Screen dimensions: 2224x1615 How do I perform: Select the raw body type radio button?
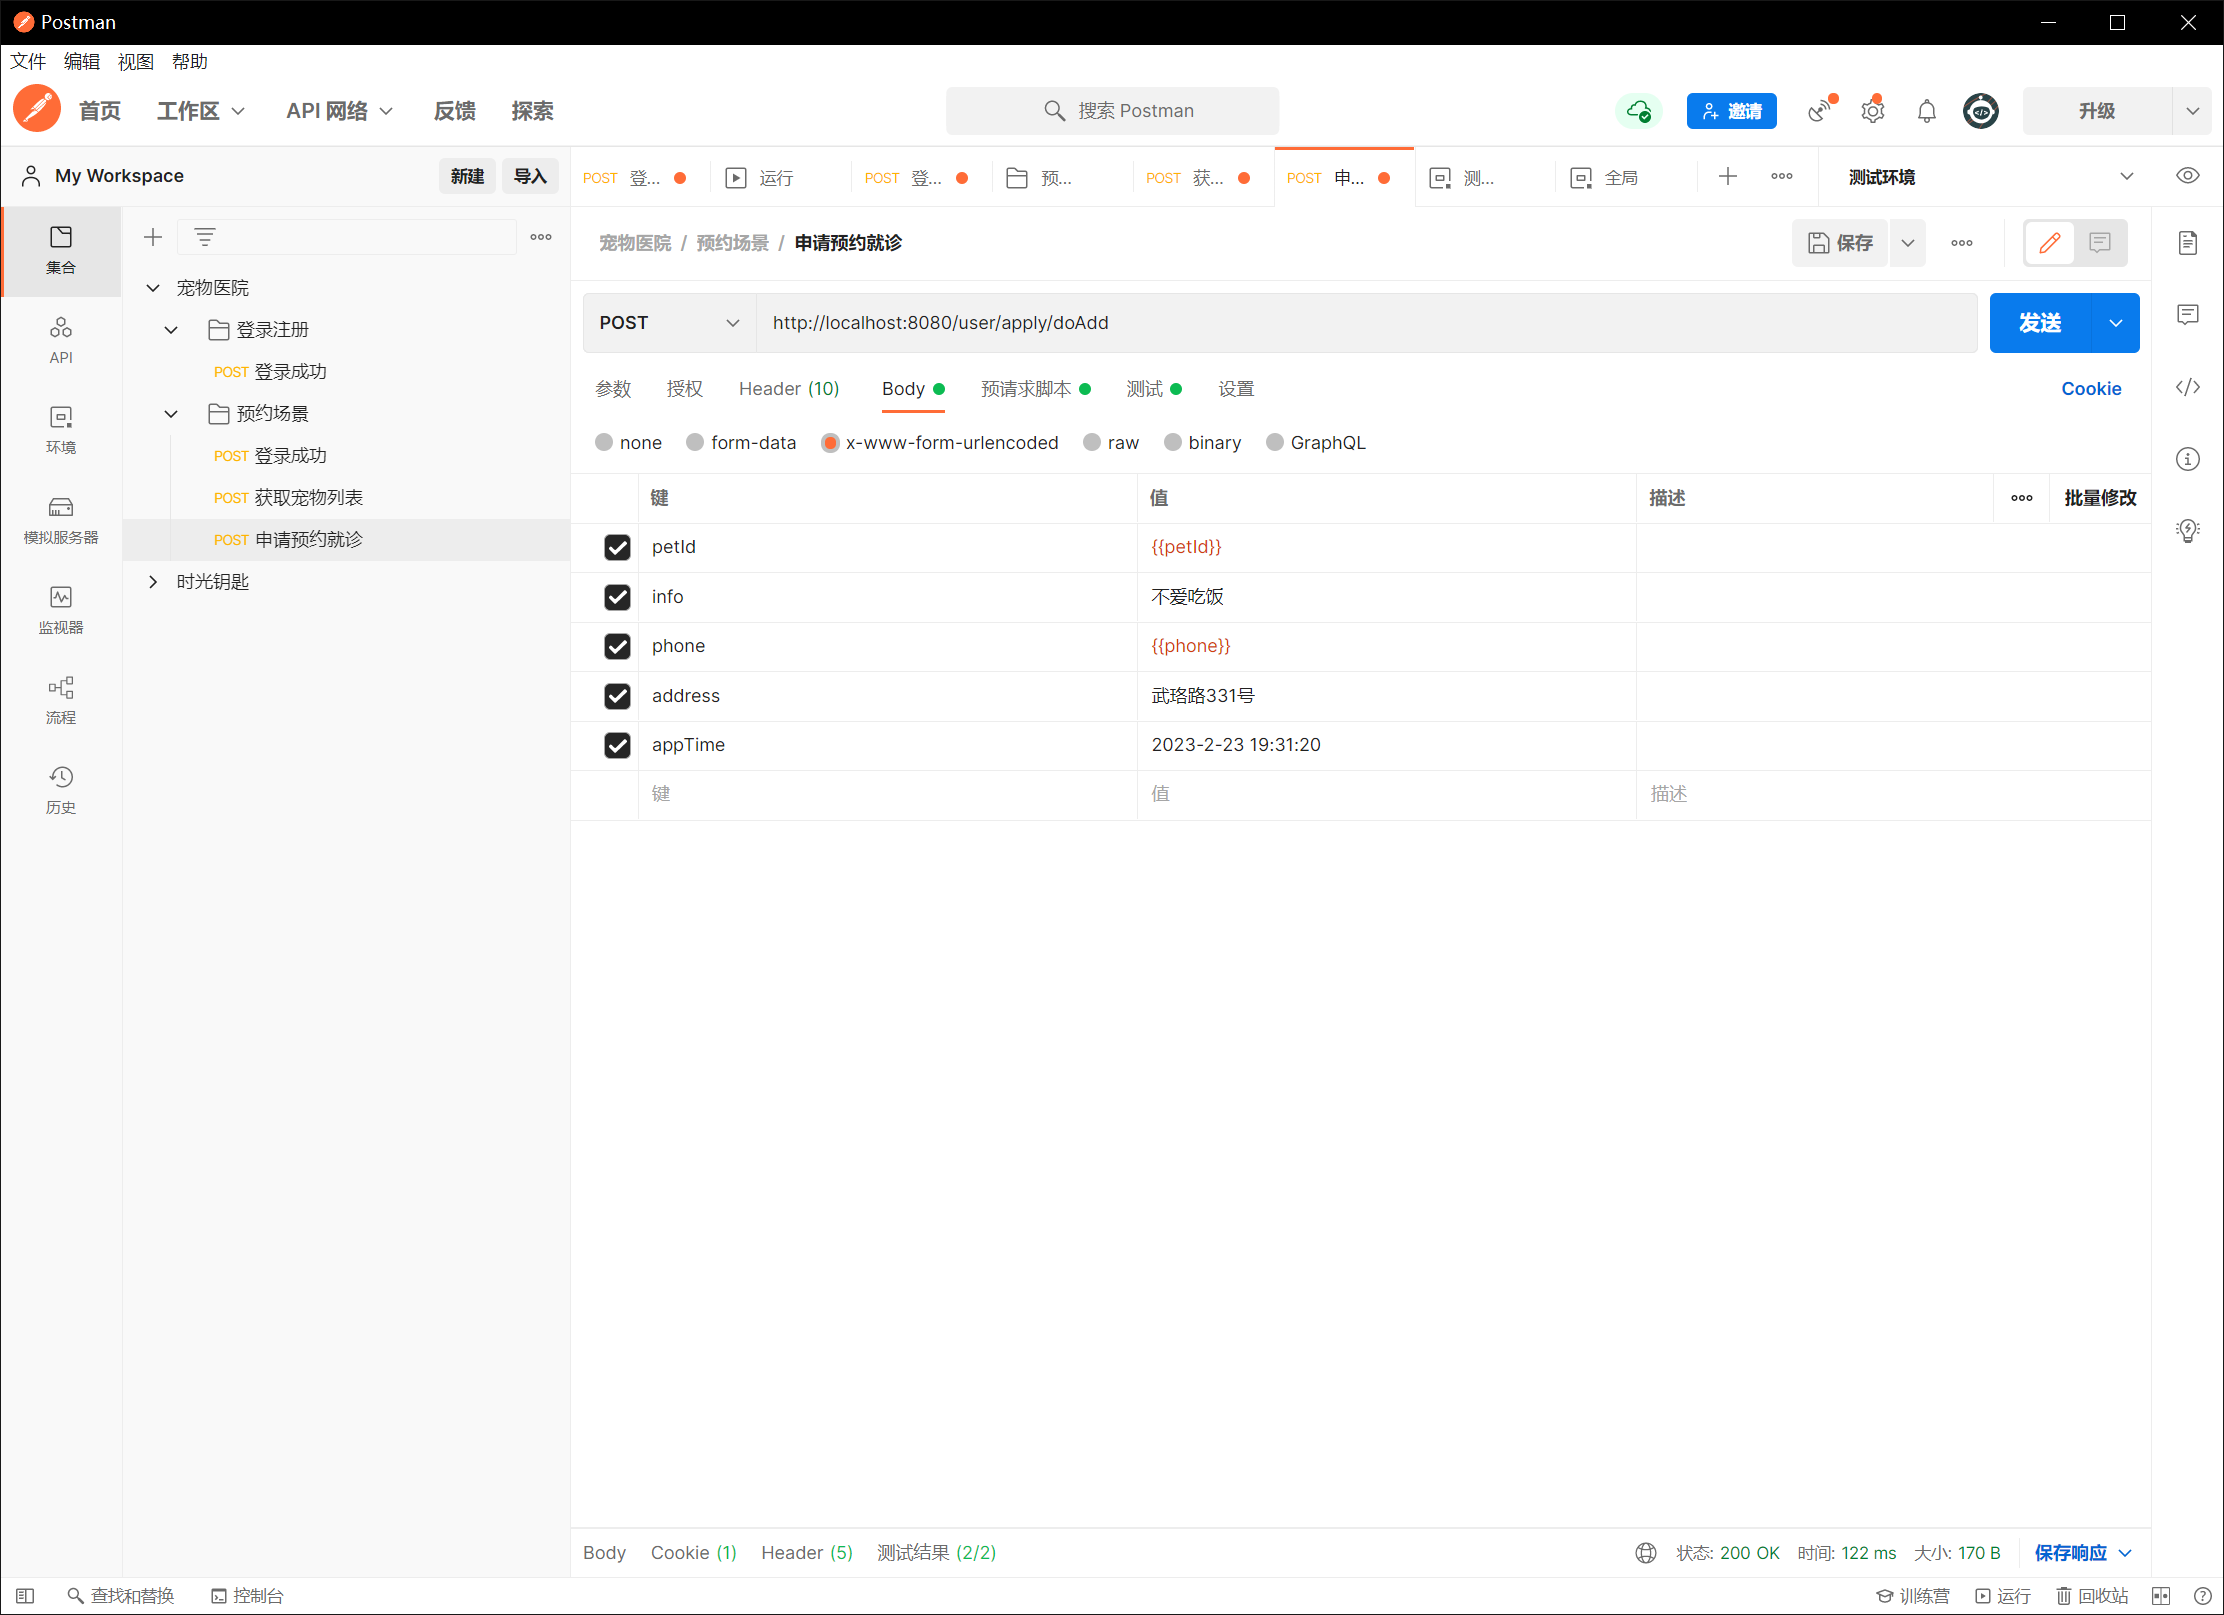click(1092, 442)
